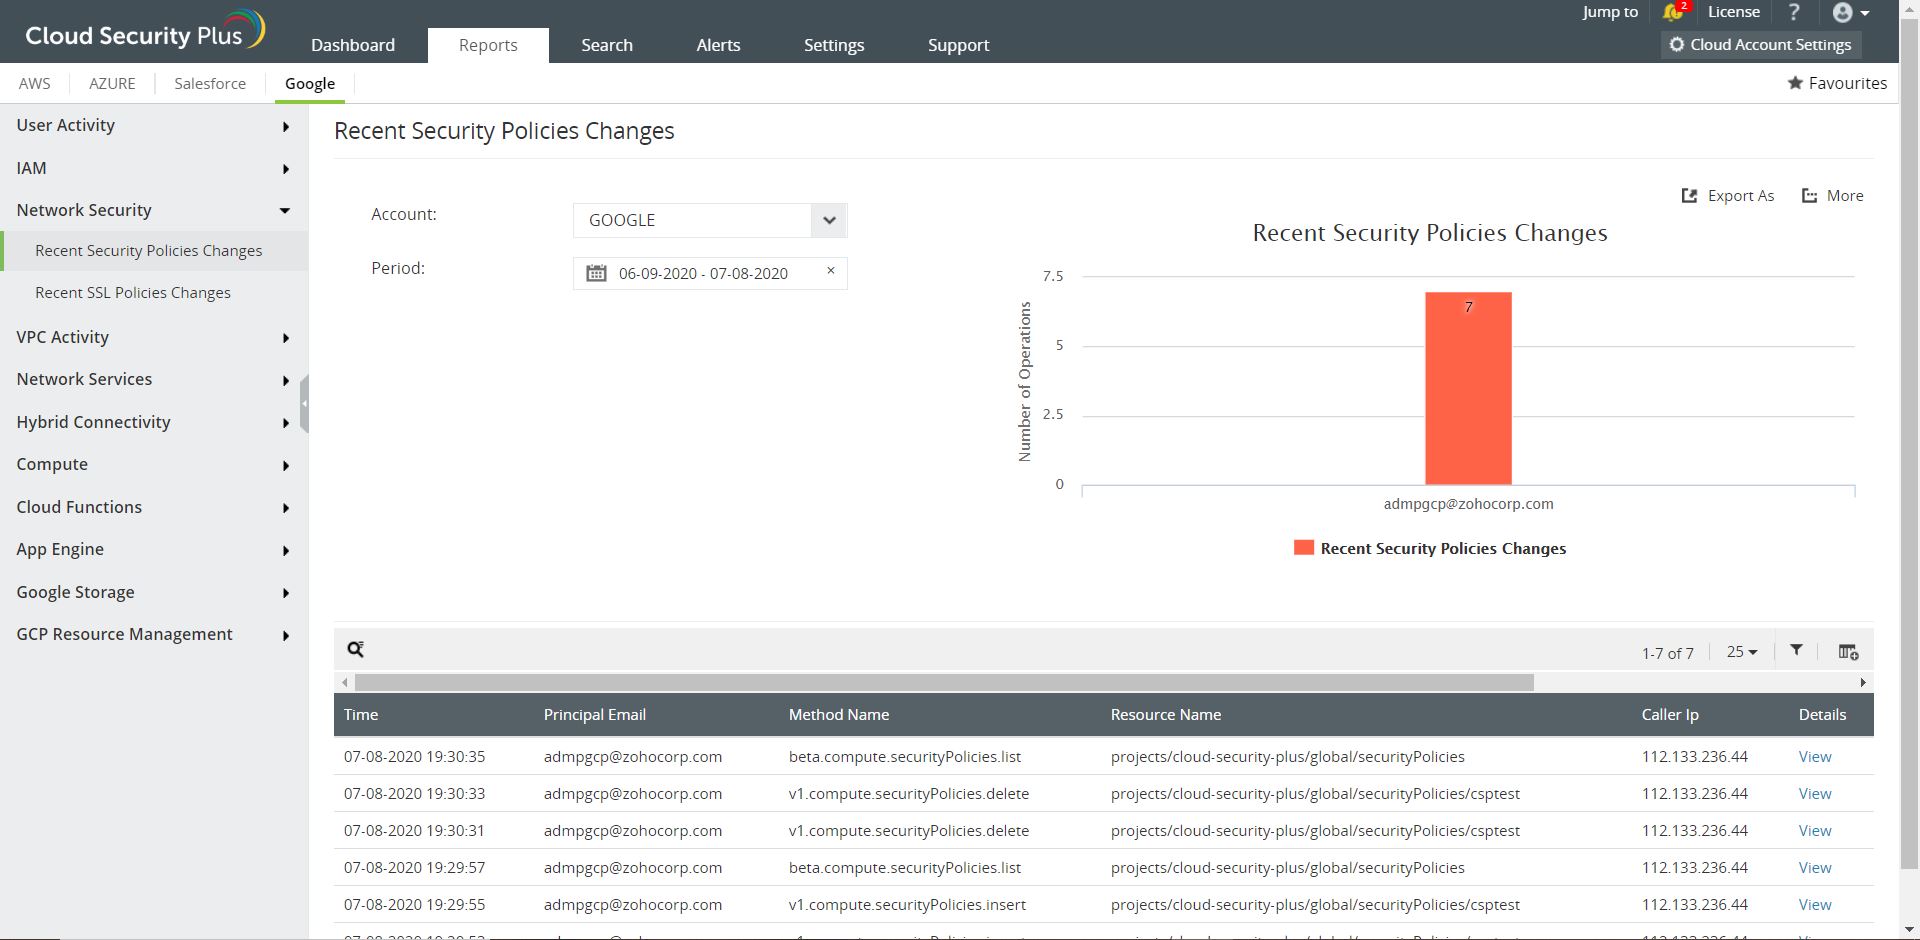Viewport: 1920px width, 940px height.
Task: Open the More options menu
Action: pos(1832,196)
